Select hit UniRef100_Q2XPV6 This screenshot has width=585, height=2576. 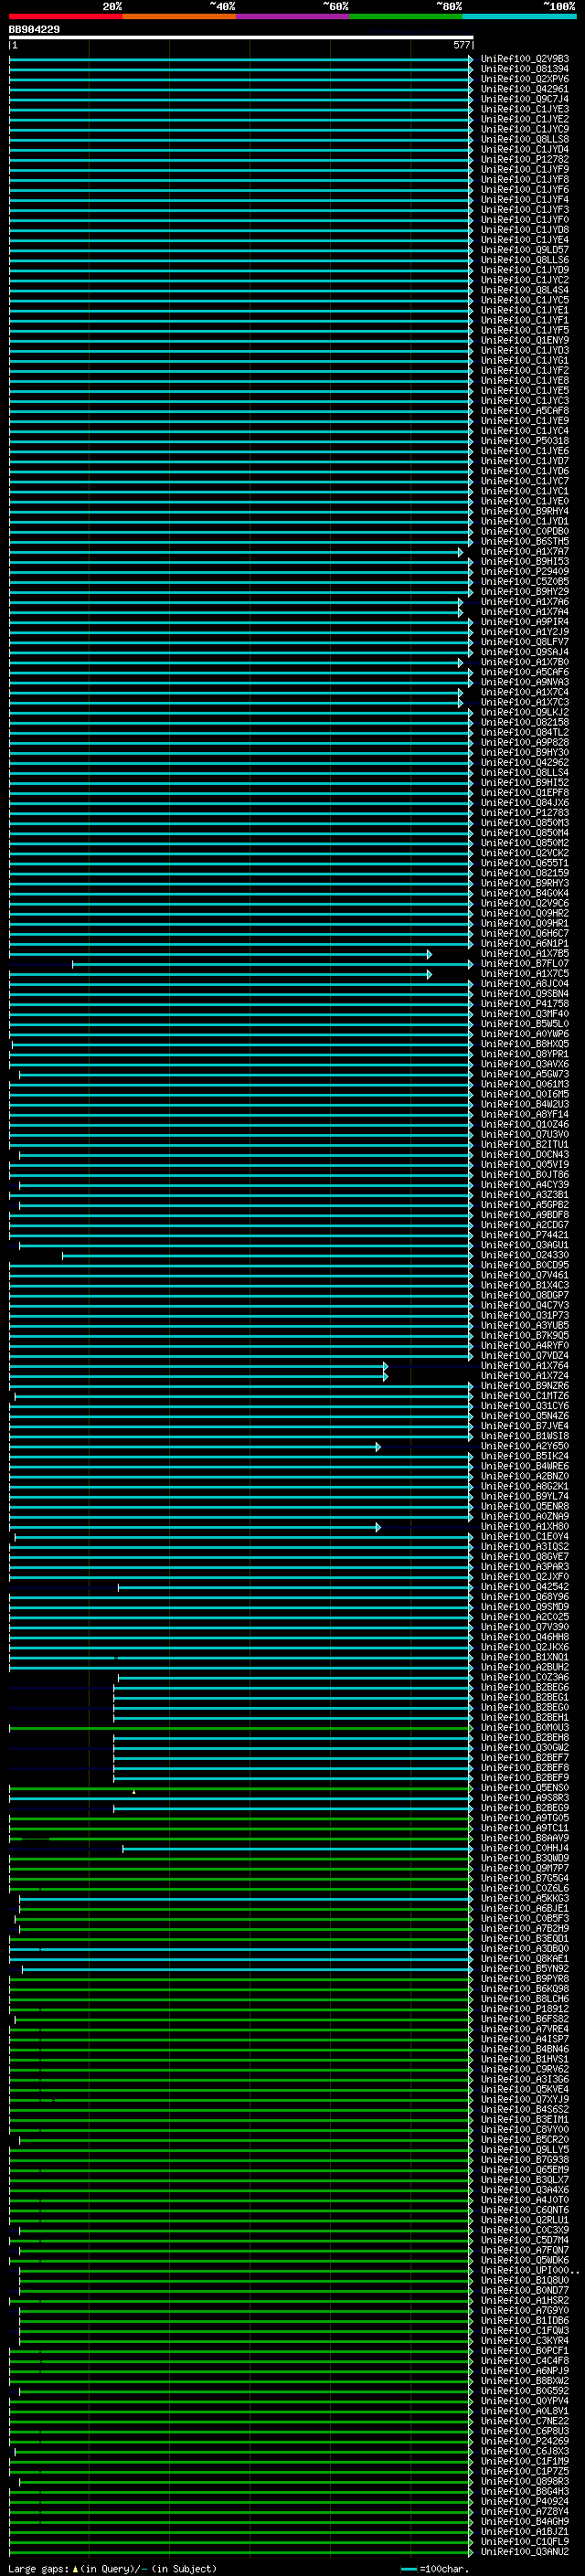(525, 79)
